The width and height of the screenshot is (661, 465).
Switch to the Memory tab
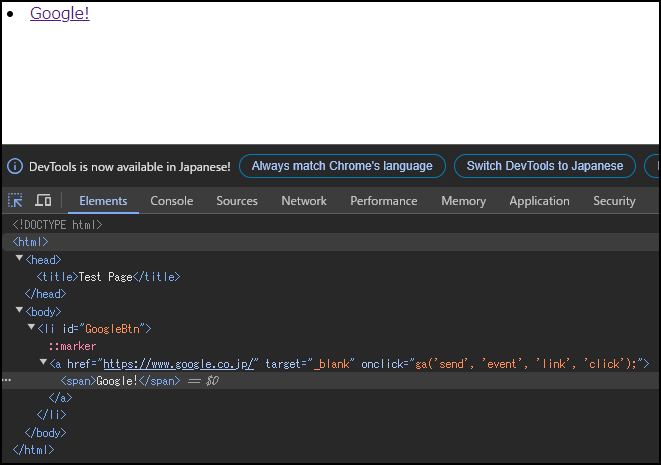pos(464,201)
